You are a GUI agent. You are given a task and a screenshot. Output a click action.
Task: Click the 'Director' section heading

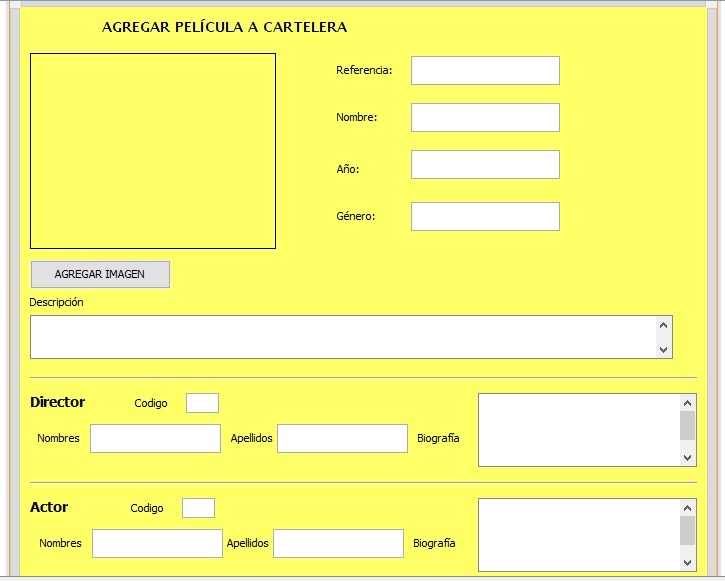point(57,402)
